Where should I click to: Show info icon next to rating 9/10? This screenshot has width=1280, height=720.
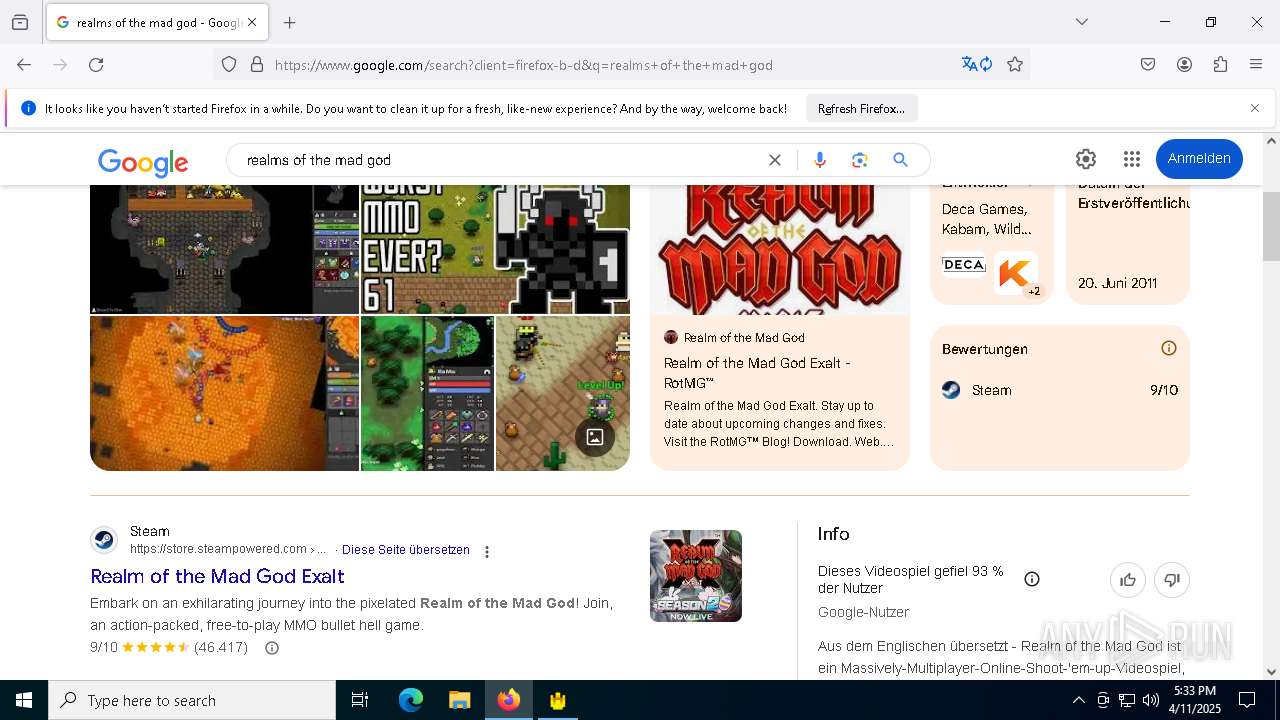tap(271, 648)
